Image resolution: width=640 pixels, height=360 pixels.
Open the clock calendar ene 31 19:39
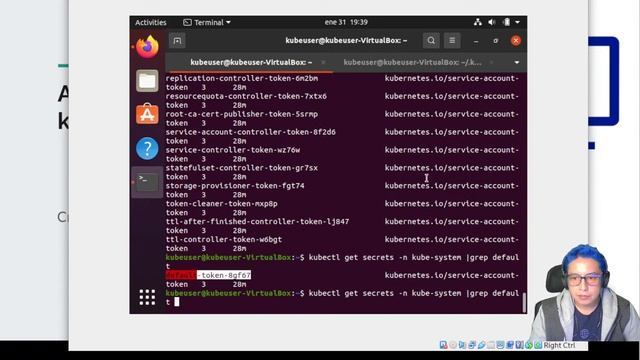click(346, 22)
